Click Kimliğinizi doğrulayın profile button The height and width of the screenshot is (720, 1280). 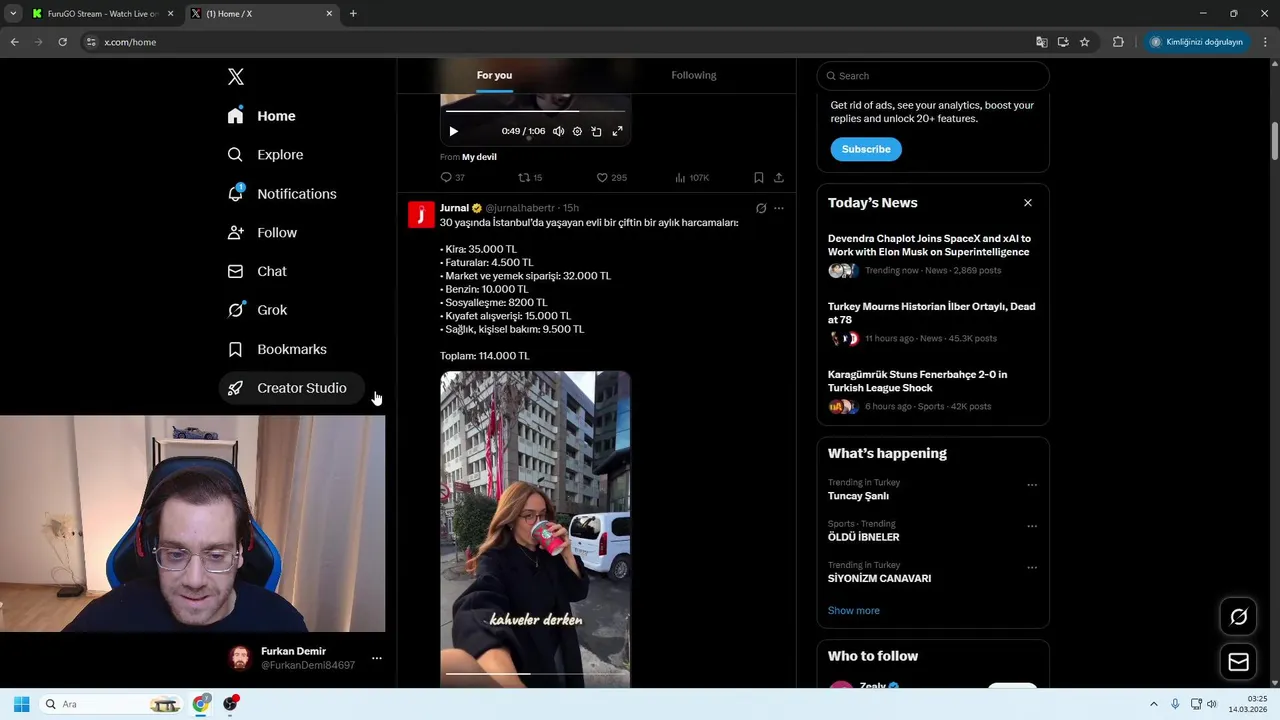[1196, 42]
